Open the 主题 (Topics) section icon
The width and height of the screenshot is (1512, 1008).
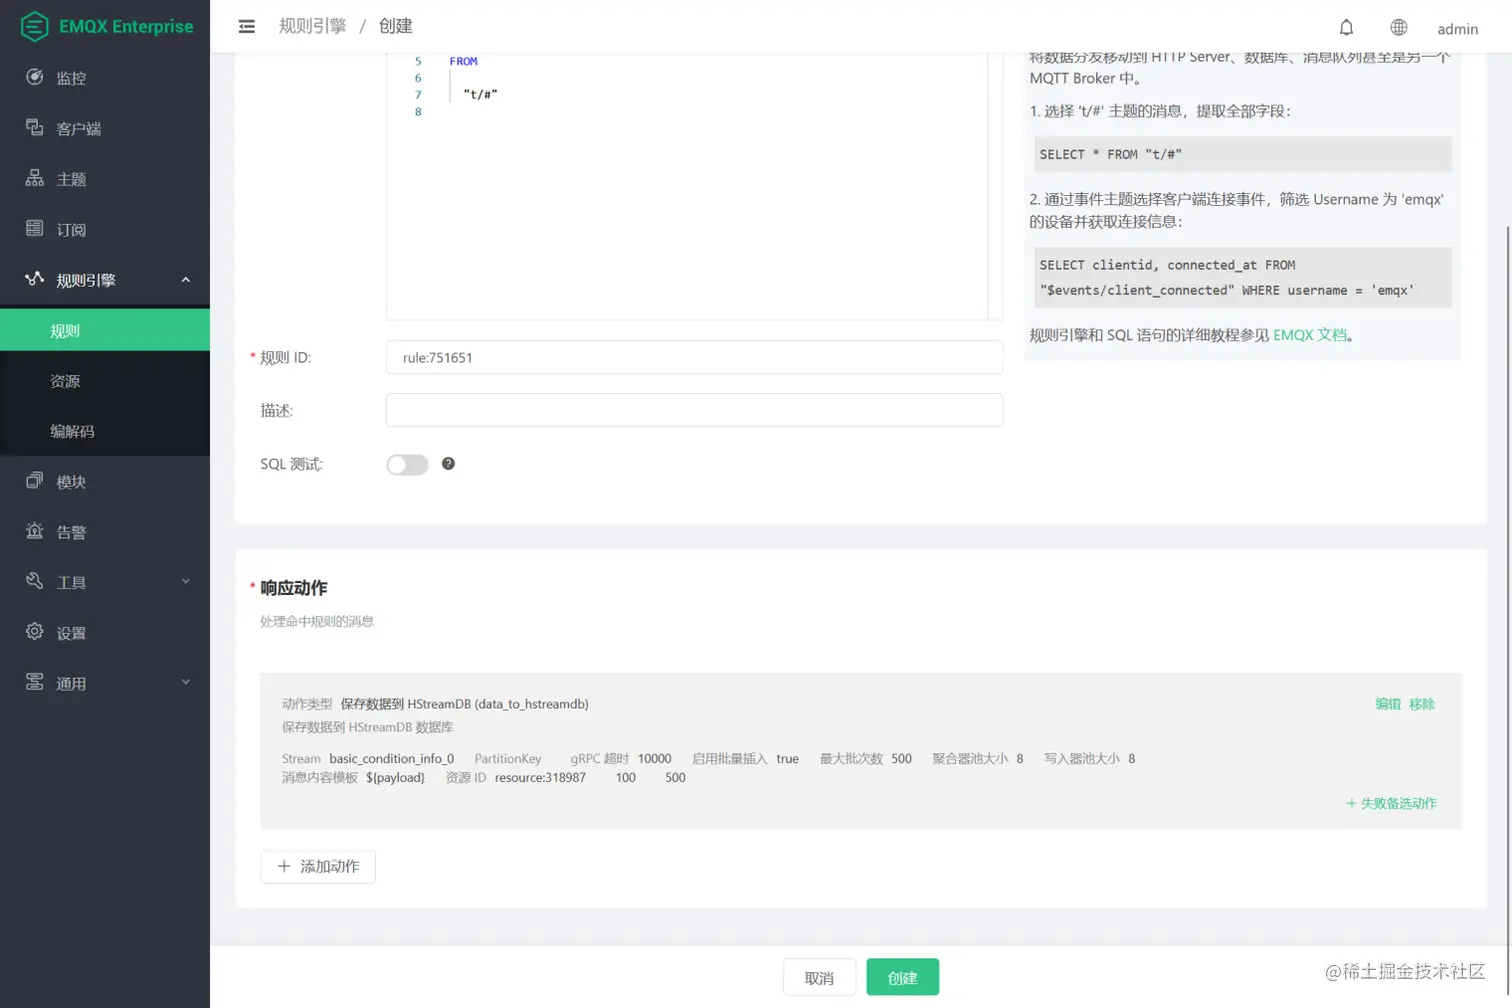click(35, 178)
